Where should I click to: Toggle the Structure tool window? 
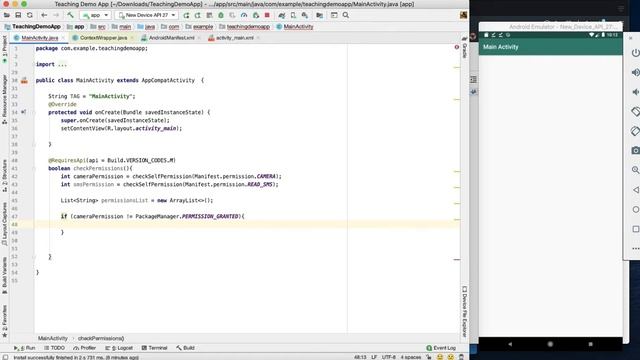pyautogui.click(x=4, y=176)
